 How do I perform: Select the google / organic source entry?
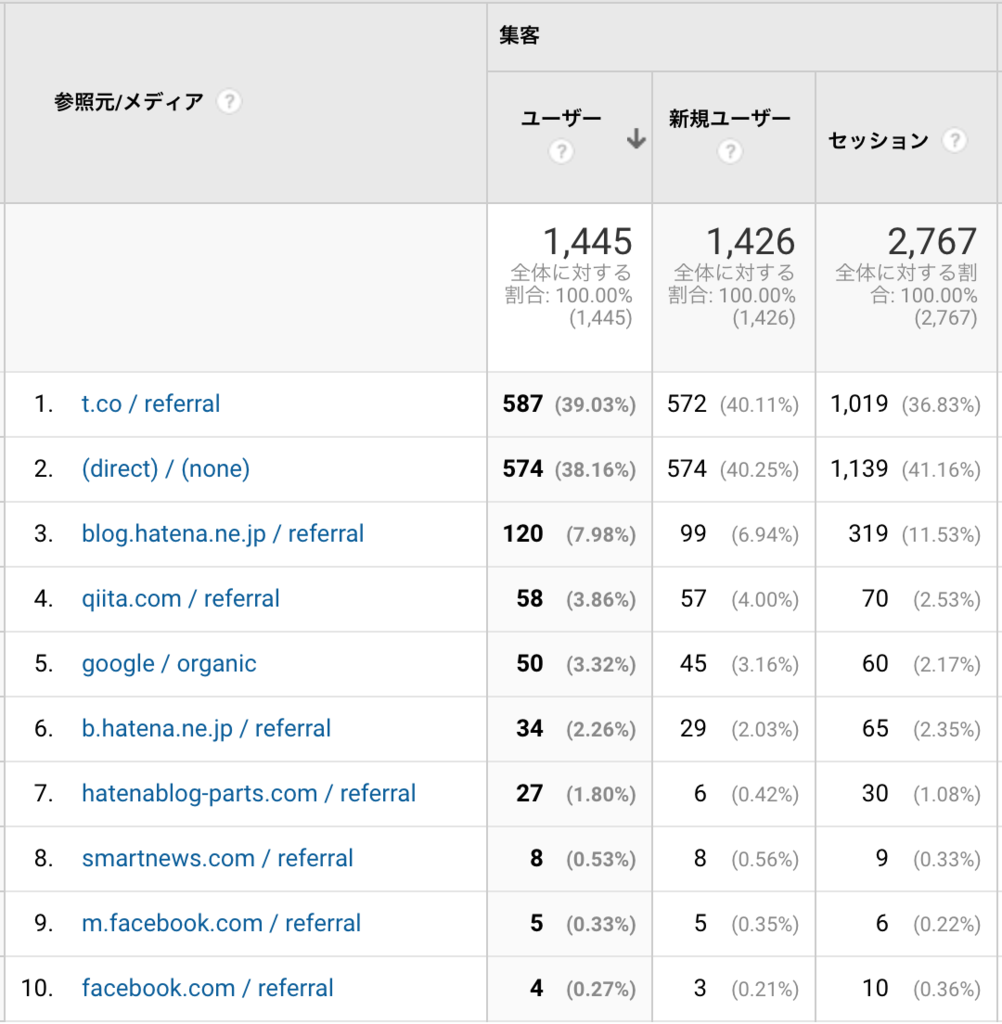169,664
